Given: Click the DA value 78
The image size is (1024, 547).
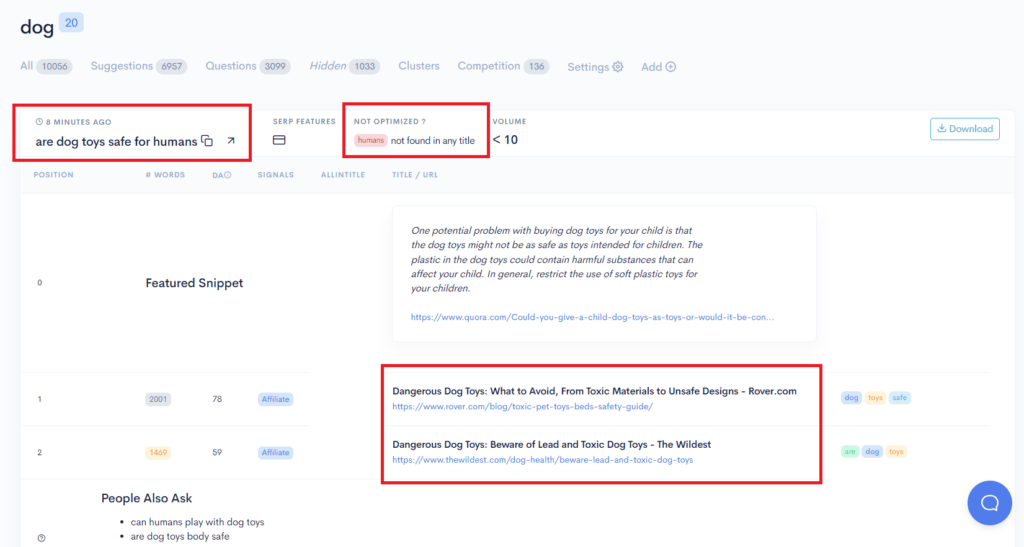Looking at the screenshot, I should (x=217, y=399).
